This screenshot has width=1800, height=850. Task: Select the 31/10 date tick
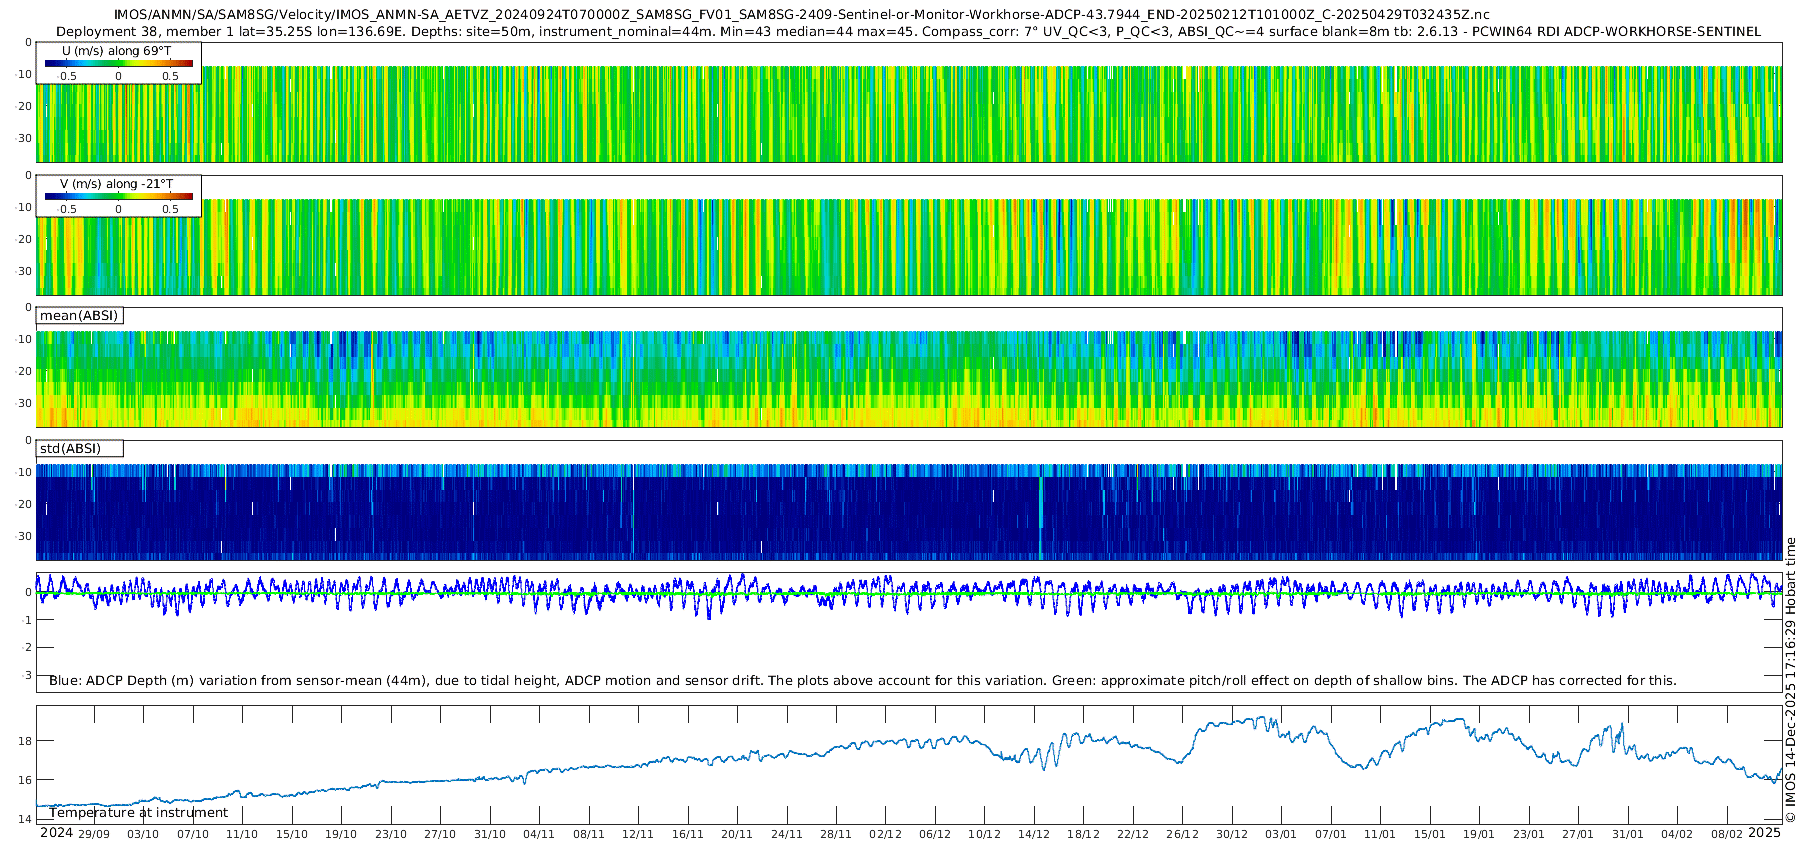490,834
